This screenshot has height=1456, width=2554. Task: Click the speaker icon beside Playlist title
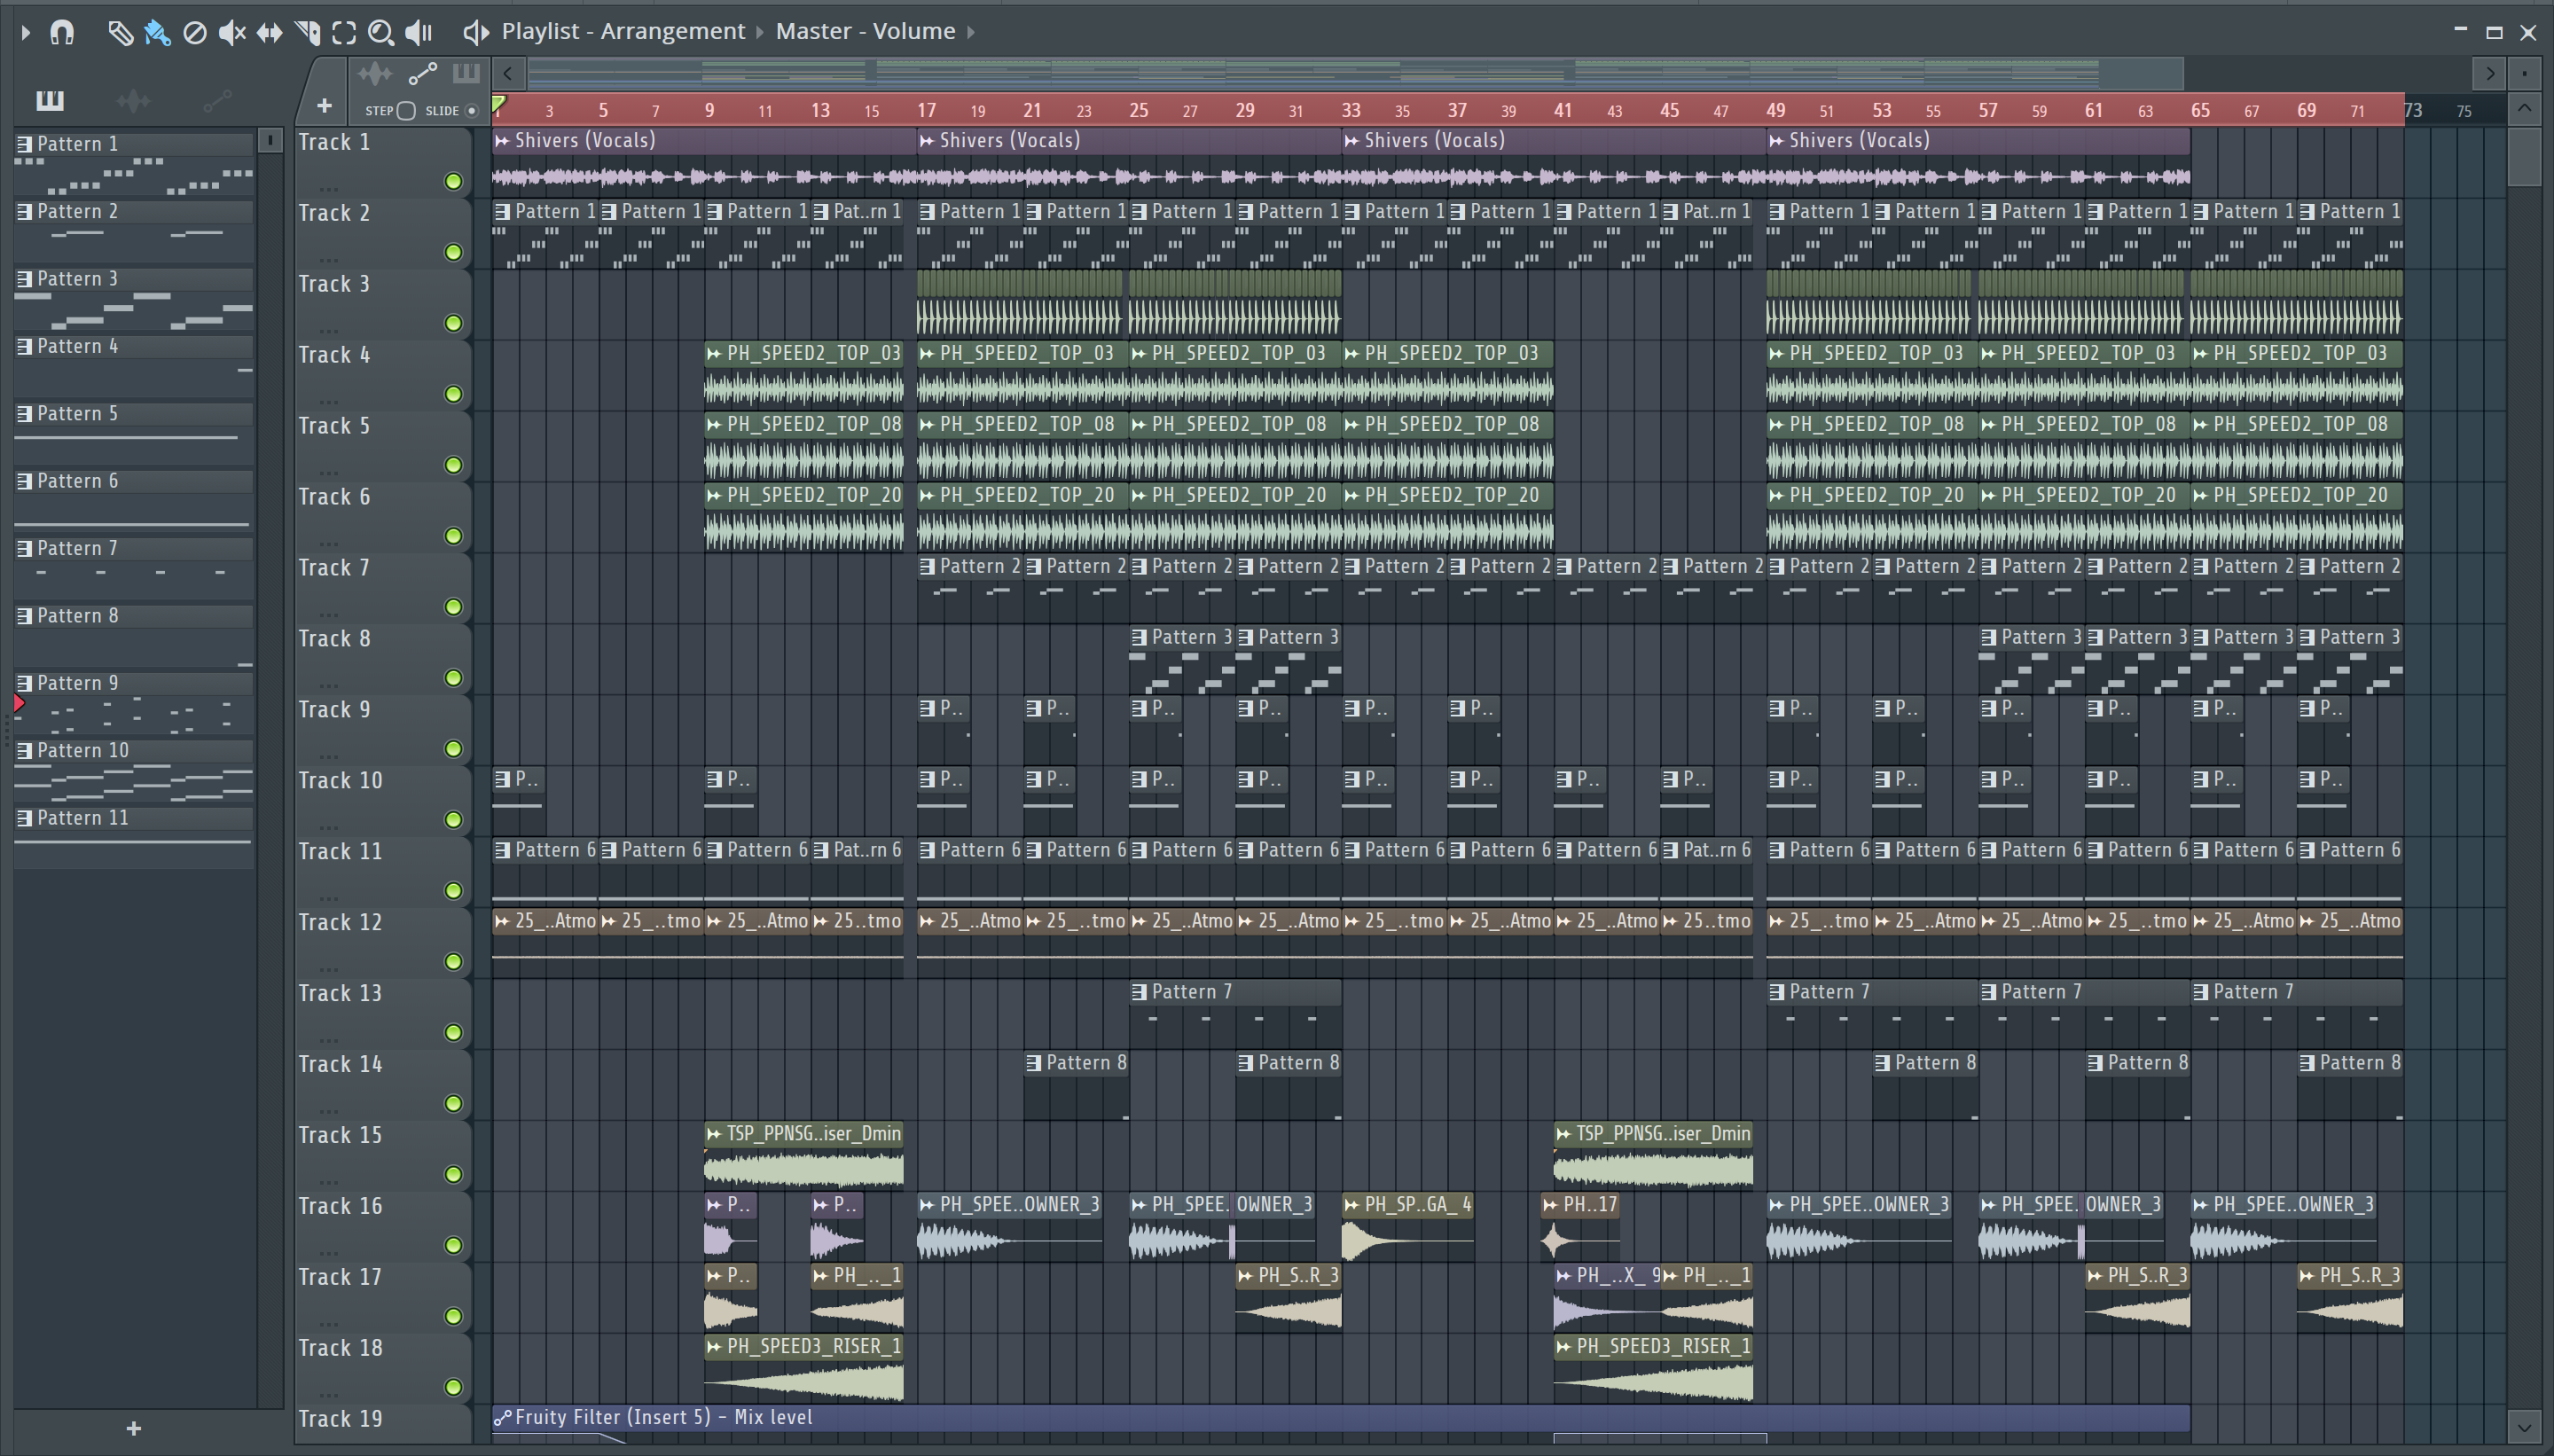(476, 32)
